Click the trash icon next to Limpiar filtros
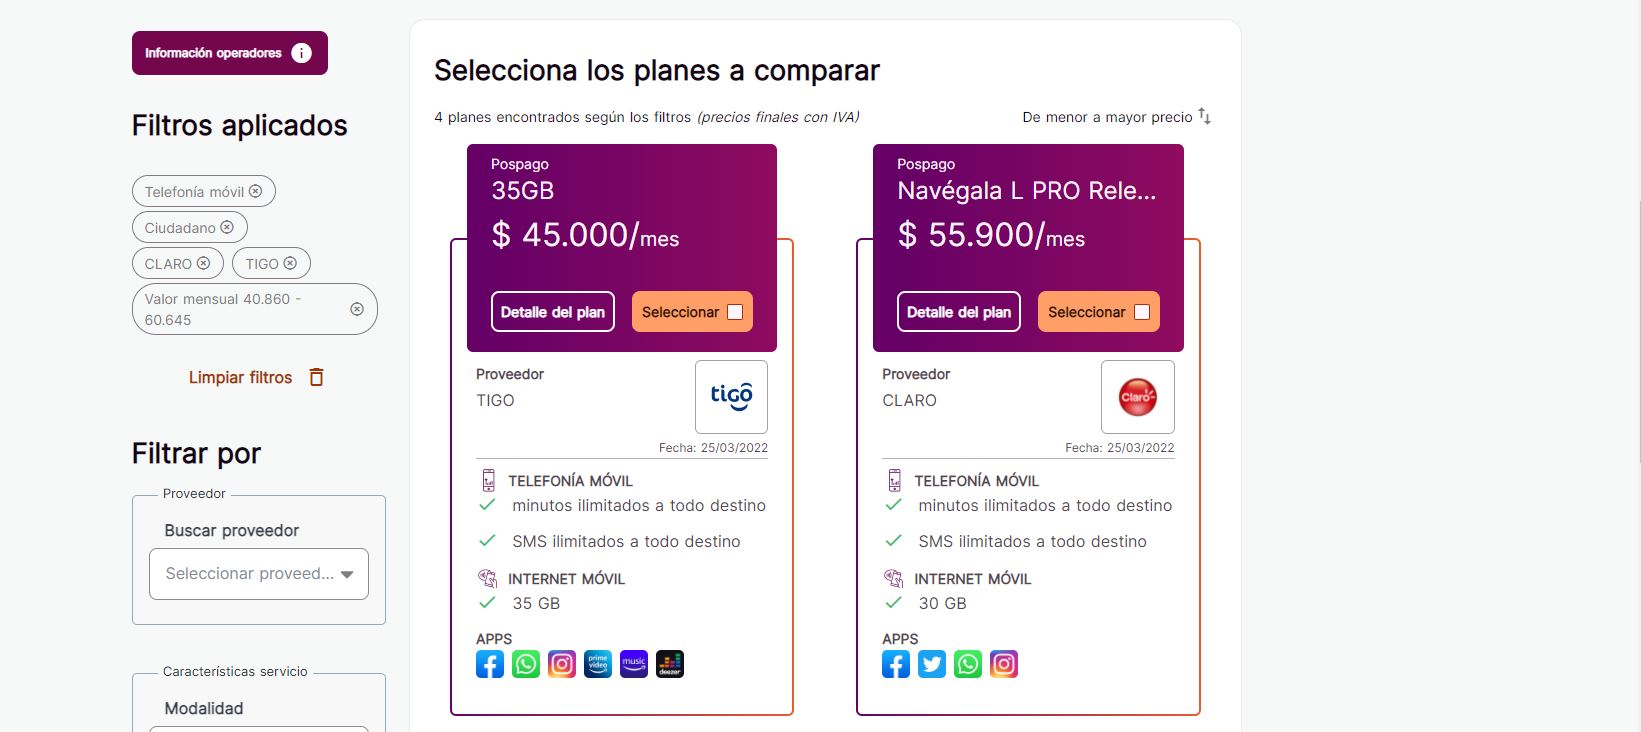 click(318, 377)
